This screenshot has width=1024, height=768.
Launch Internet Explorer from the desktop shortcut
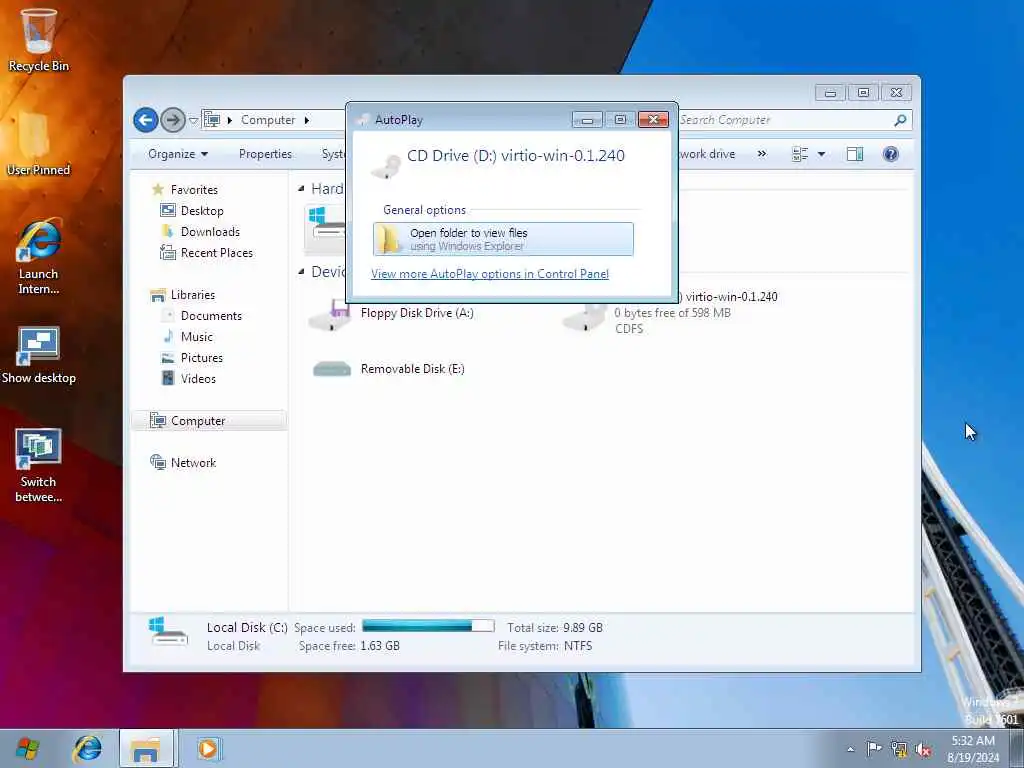click(x=38, y=257)
